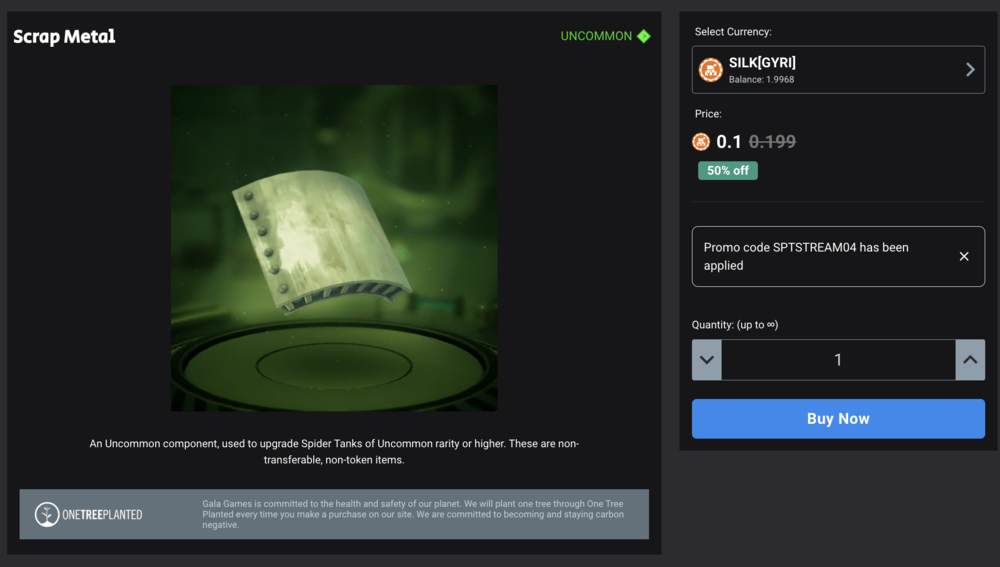
Task: Click the Quantity: (up to ∞) label
Action: tap(735, 325)
